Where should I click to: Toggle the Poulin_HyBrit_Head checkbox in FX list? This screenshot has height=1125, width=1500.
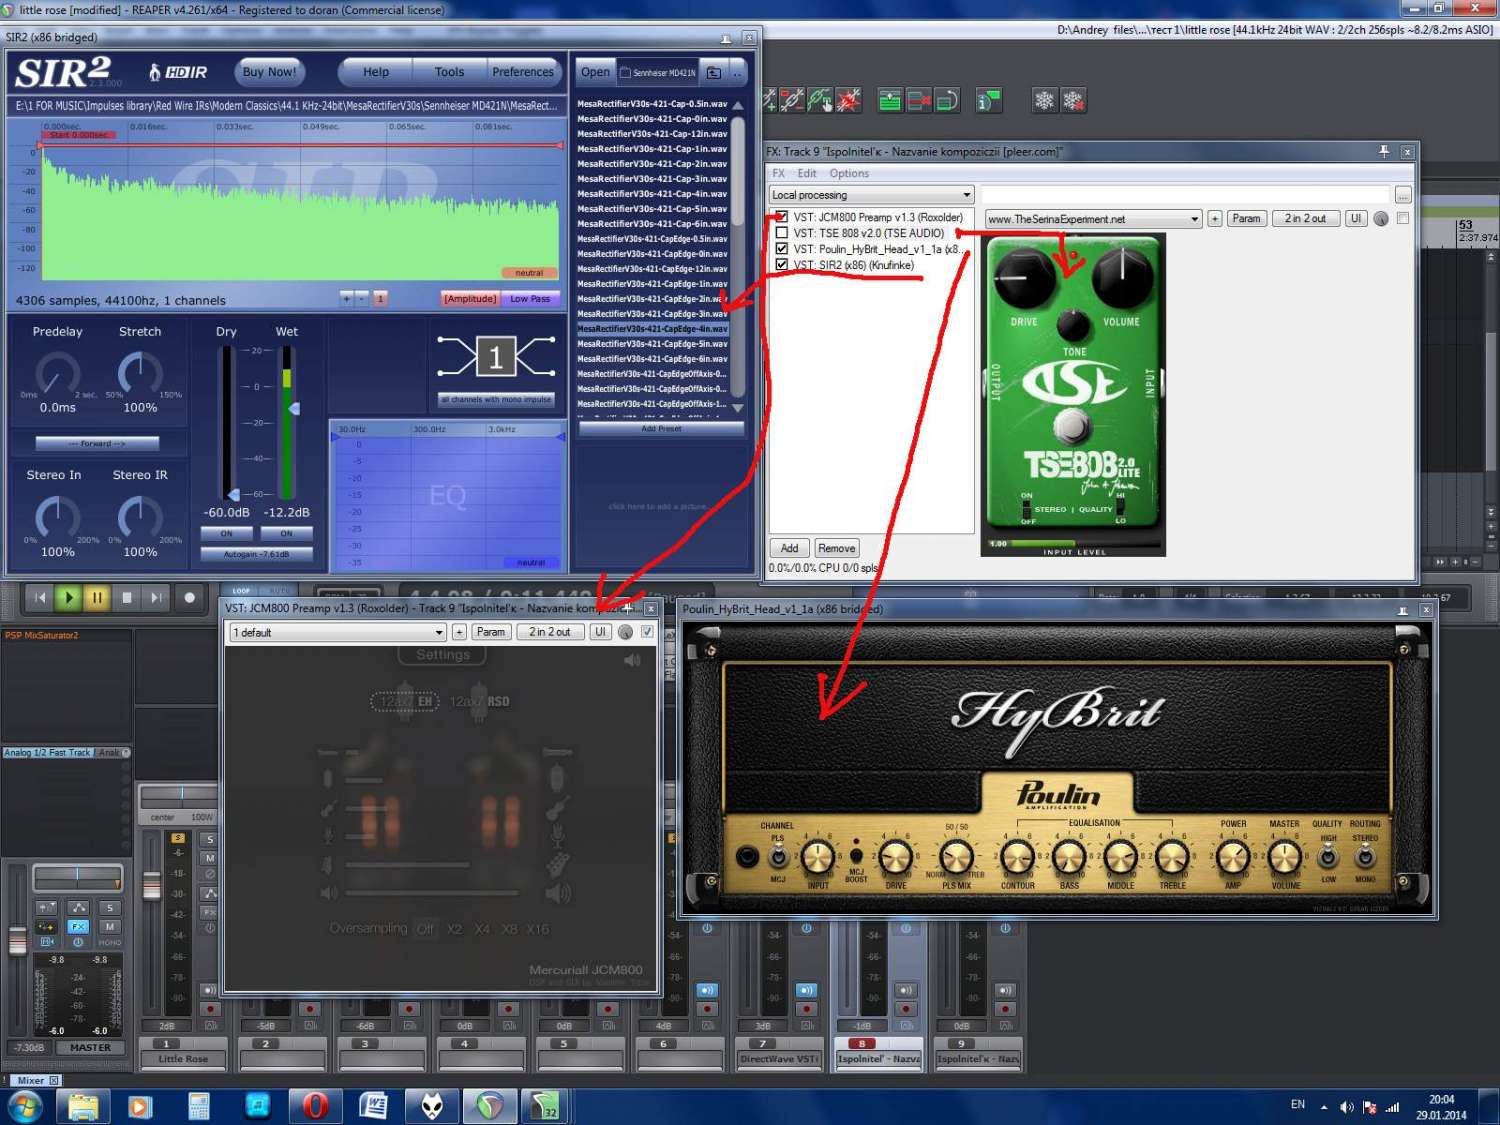coord(782,249)
